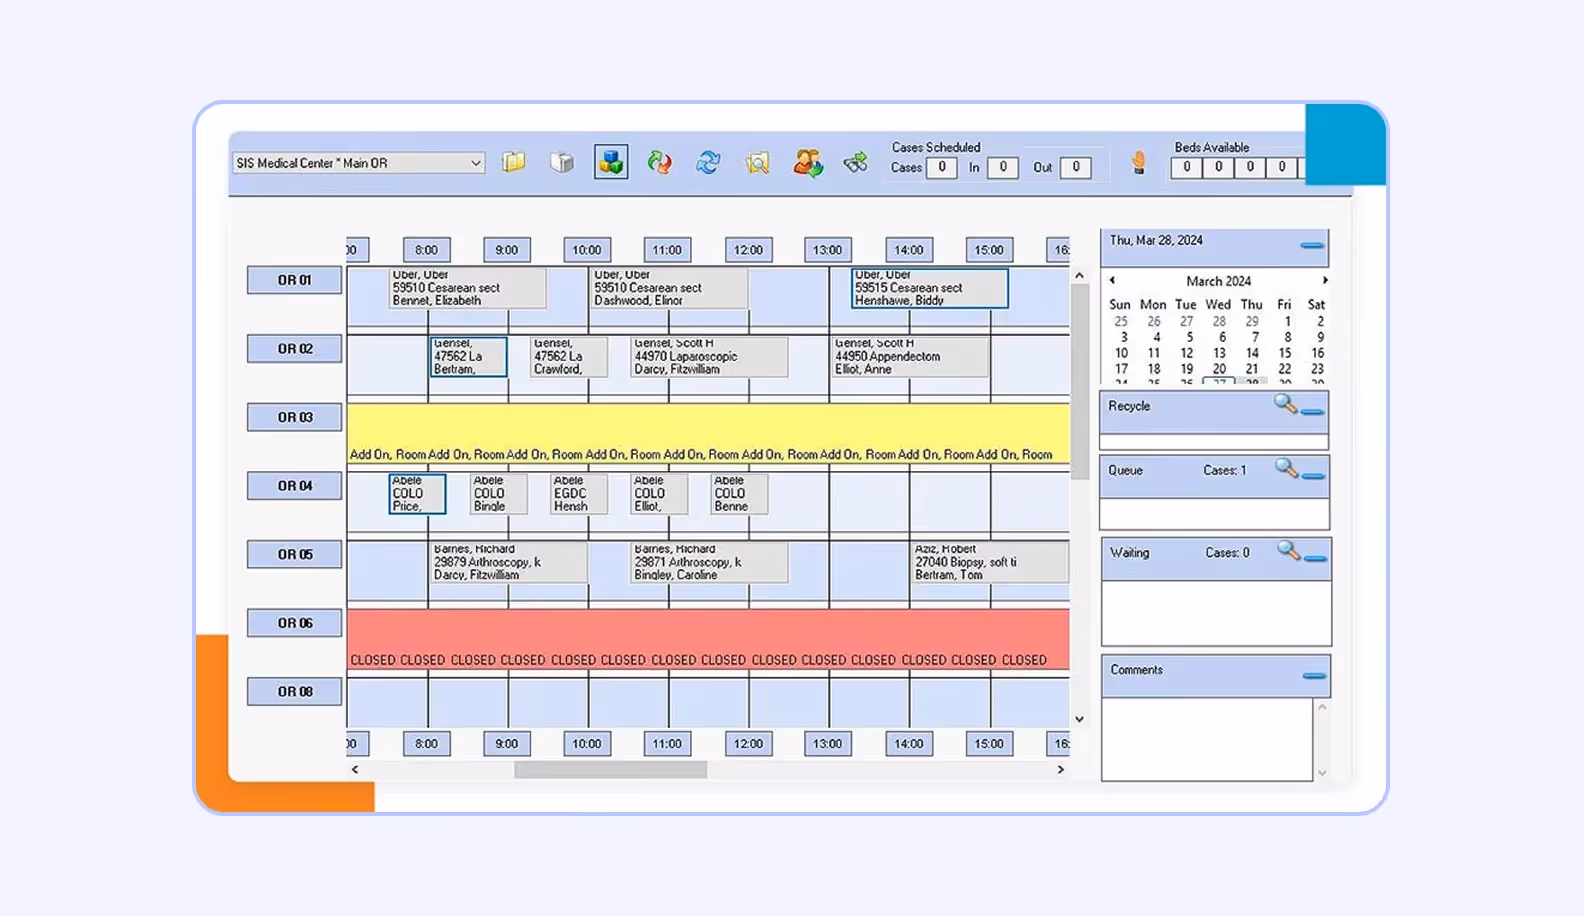The width and height of the screenshot is (1584, 916).
Task: Select Aziz Biopsy case for Bertram, Tom
Action: tap(990, 563)
